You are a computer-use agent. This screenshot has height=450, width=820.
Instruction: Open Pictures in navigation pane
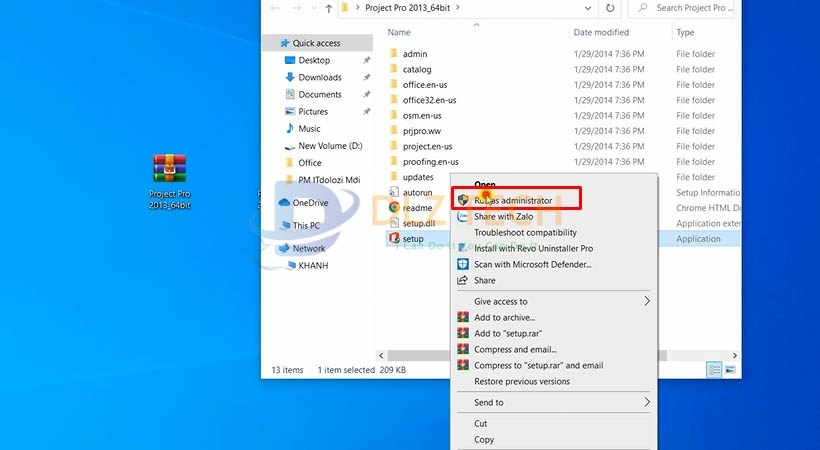tap(313, 111)
